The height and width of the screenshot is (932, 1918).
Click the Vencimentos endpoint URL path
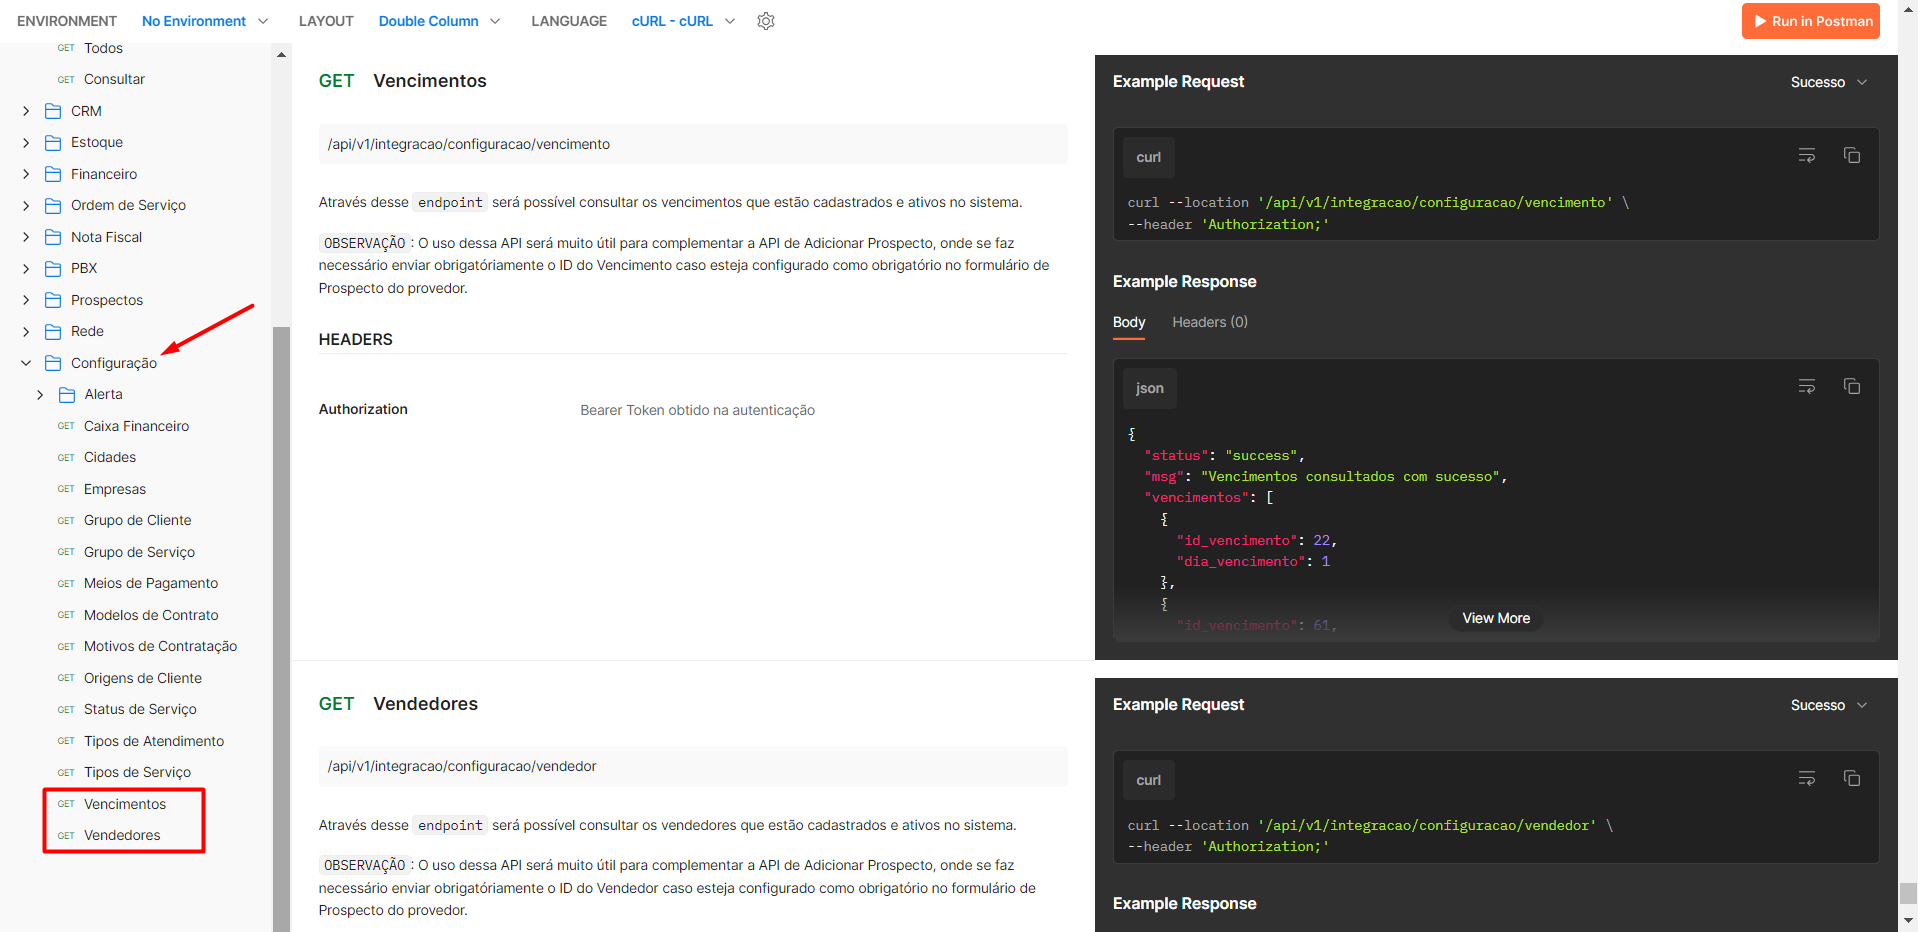click(x=468, y=144)
